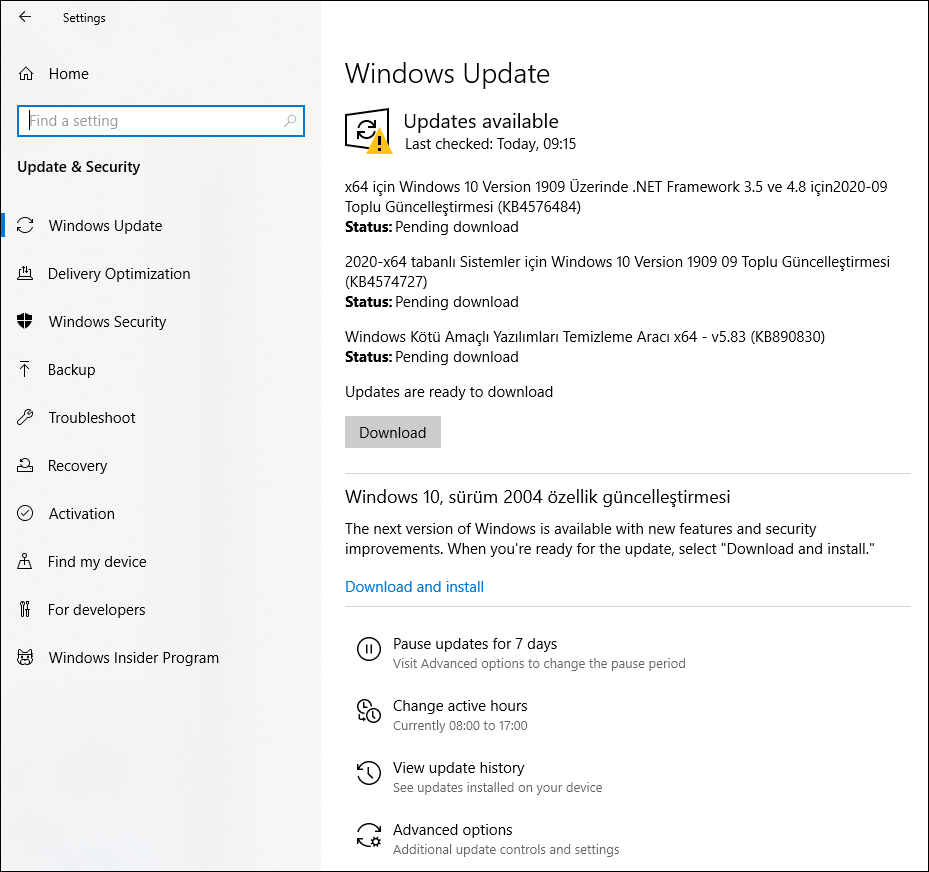This screenshot has height=872, width=929.
Task: Click the magnifier icon in search box
Action: [x=290, y=121]
